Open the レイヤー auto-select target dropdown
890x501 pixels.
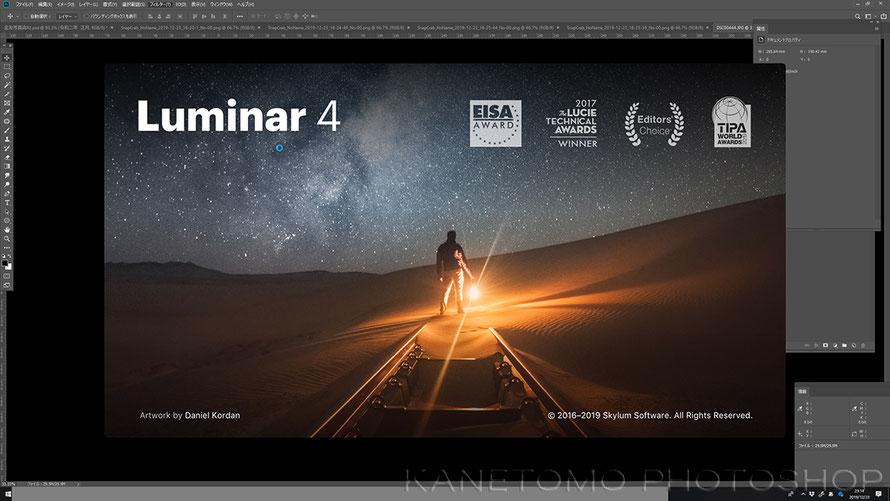tap(67, 16)
